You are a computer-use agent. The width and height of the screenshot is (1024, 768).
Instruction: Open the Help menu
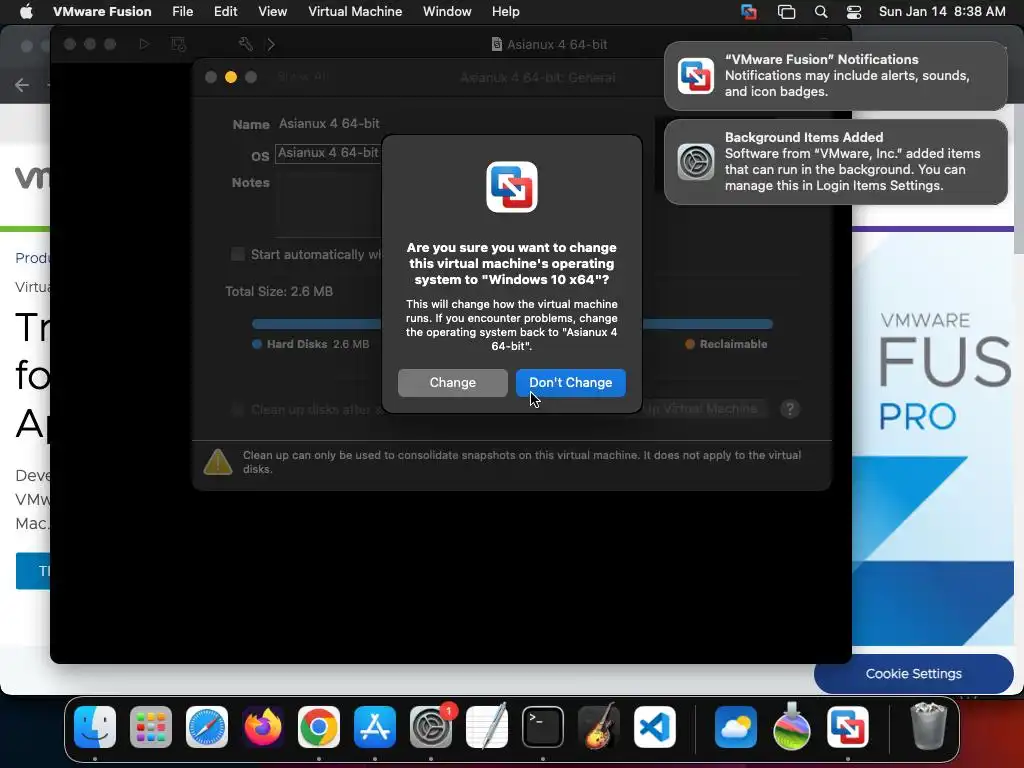pos(505,12)
